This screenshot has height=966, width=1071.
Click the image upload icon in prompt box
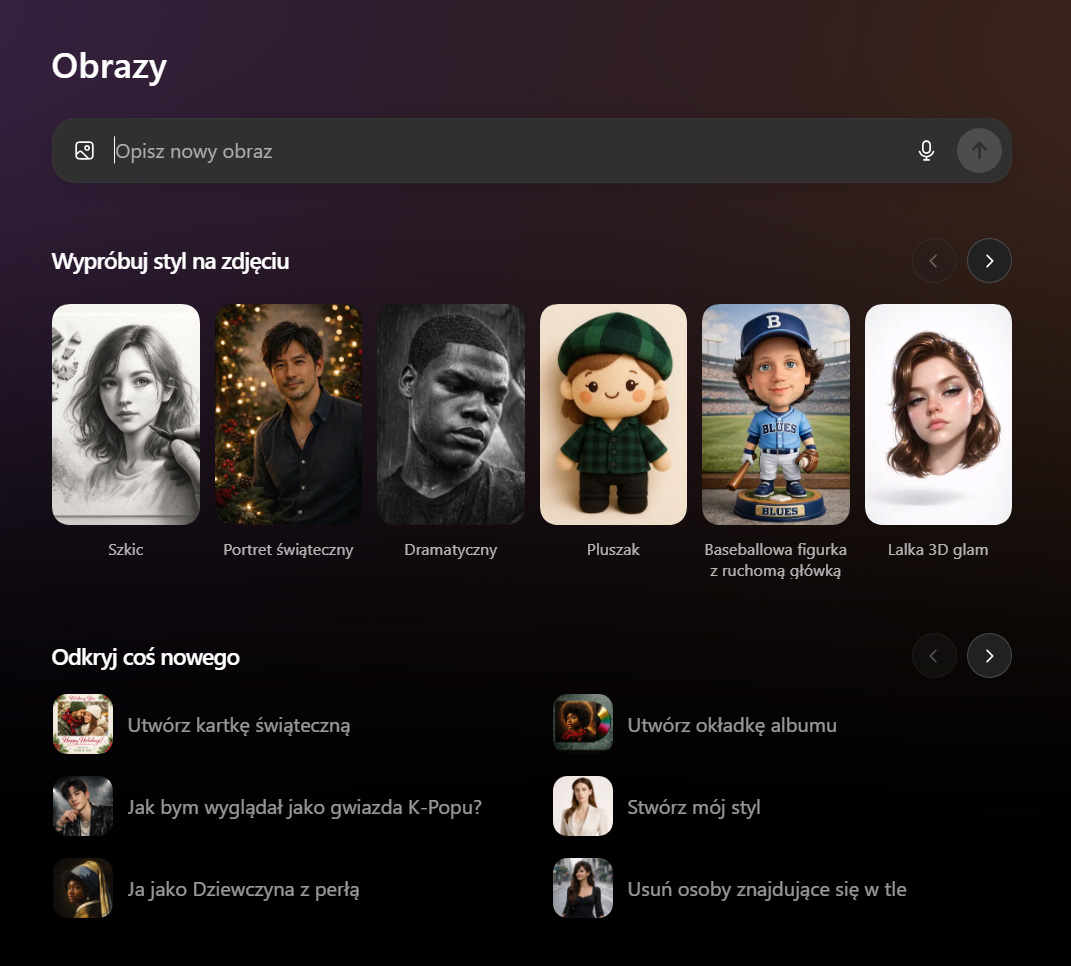point(84,151)
